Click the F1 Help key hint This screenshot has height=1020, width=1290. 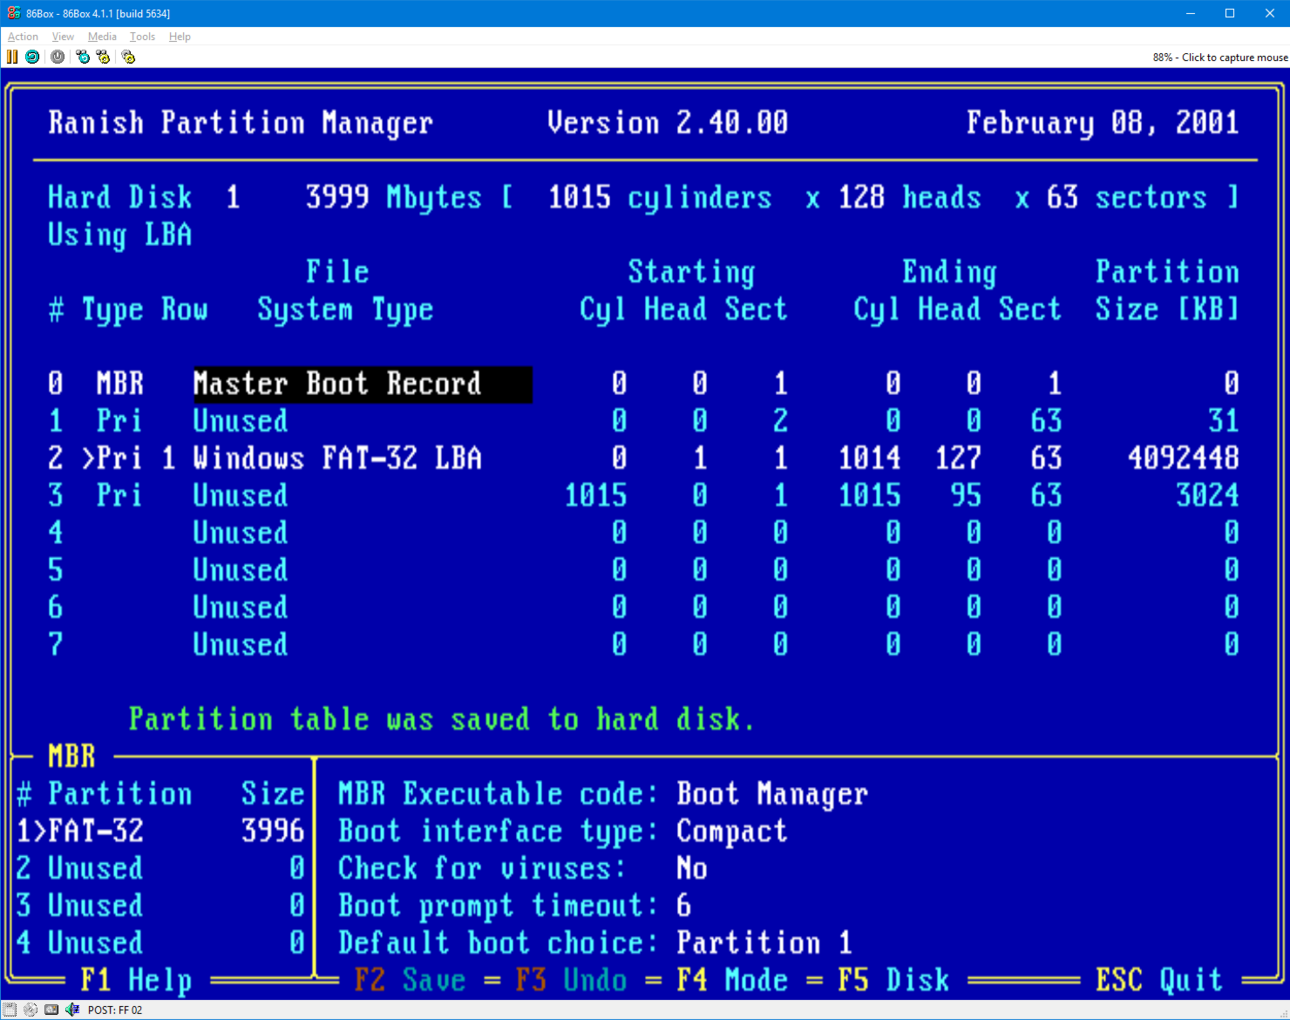(x=136, y=980)
